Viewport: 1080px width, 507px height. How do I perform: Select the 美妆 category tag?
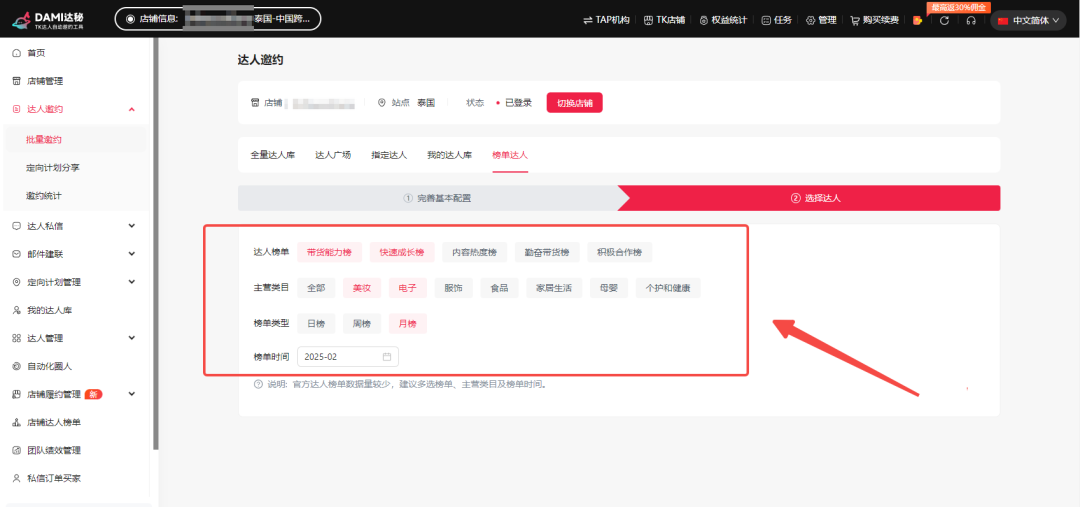point(362,288)
